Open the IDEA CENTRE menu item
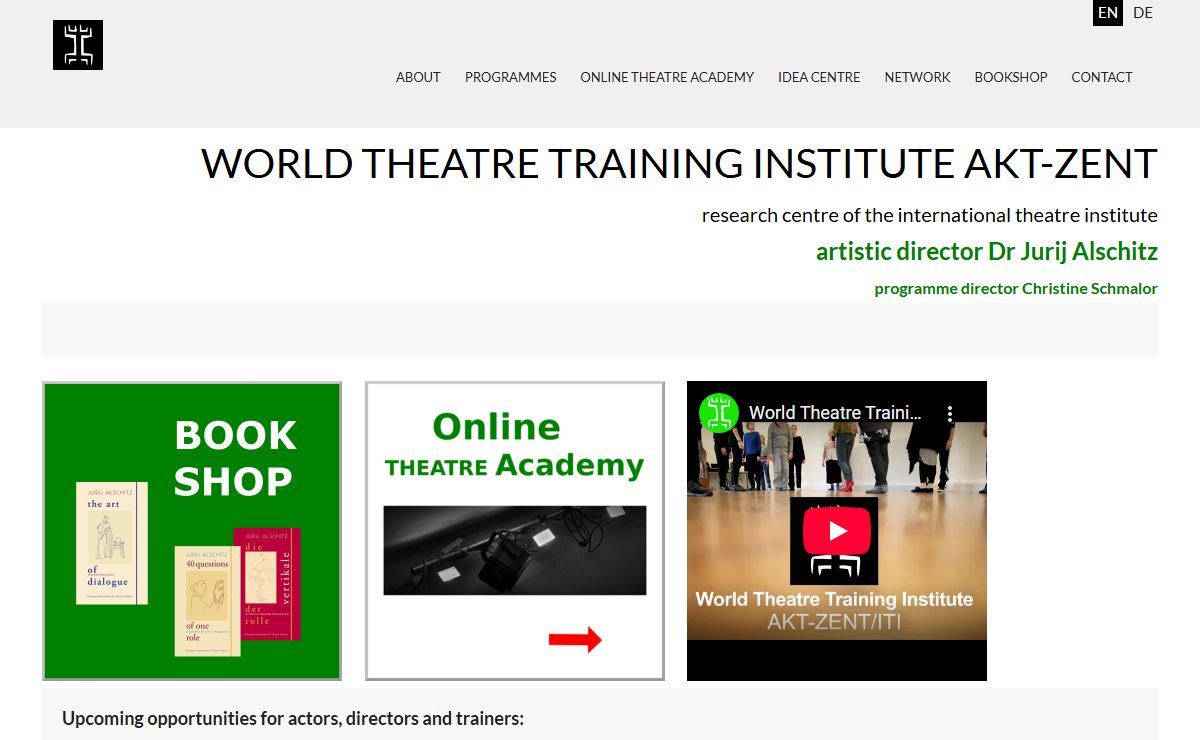1200x740 pixels. pyautogui.click(x=819, y=77)
